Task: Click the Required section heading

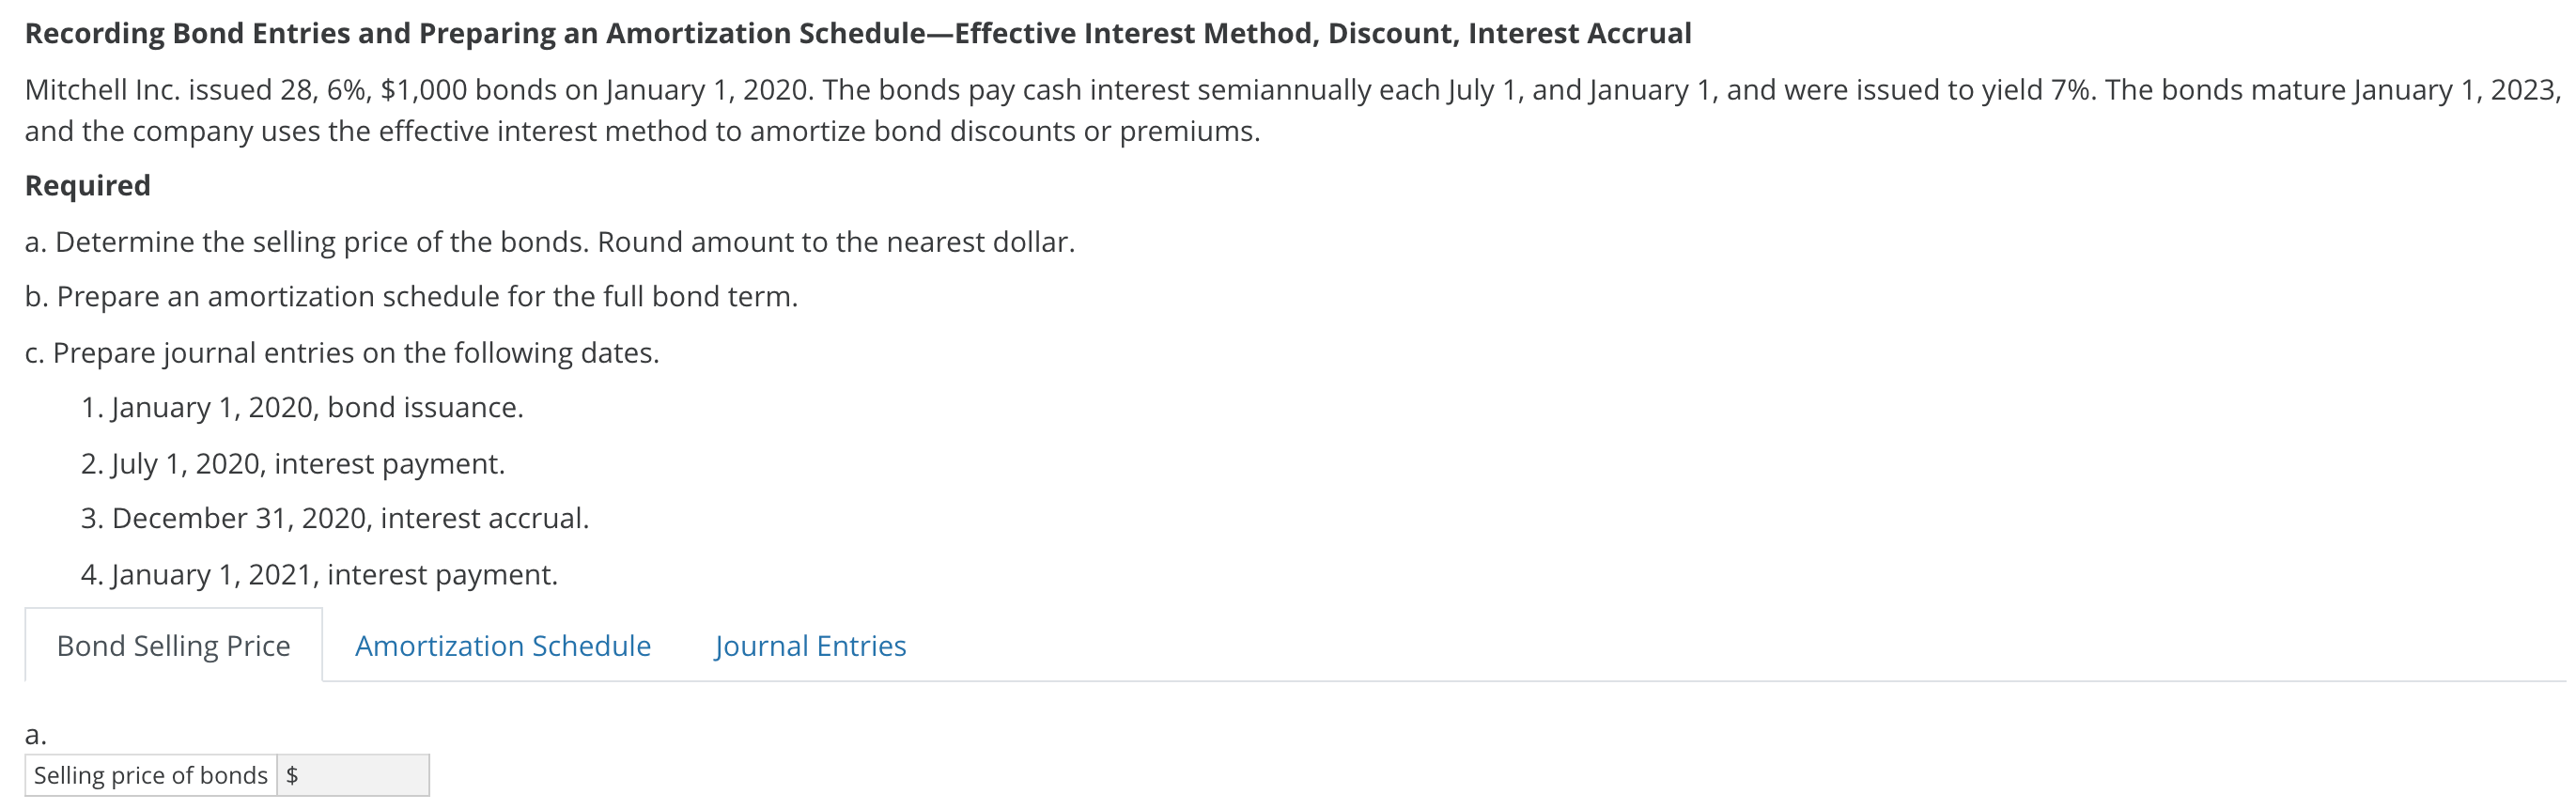Action: click(x=88, y=184)
